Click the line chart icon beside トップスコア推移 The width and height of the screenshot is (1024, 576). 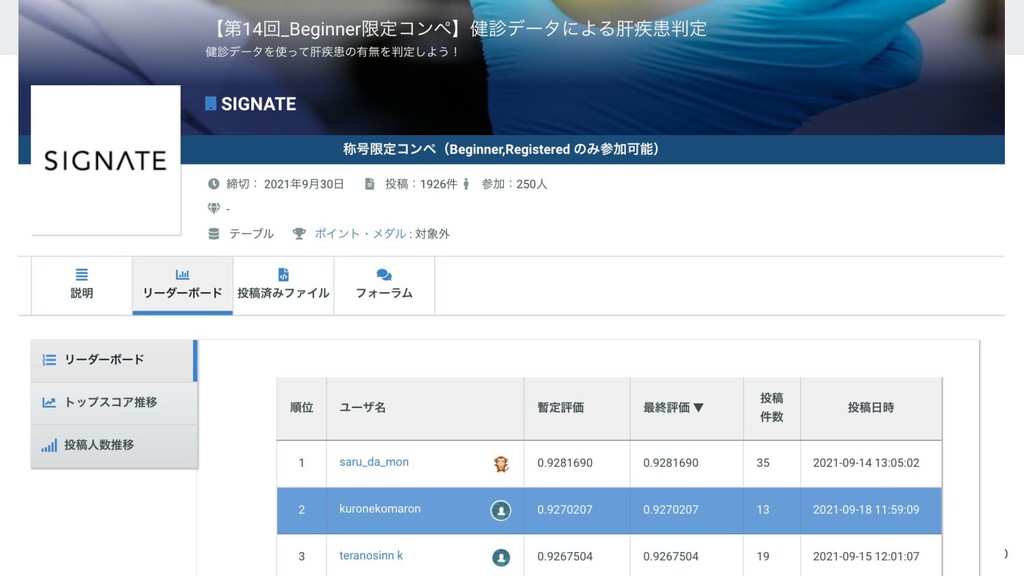click(49, 402)
